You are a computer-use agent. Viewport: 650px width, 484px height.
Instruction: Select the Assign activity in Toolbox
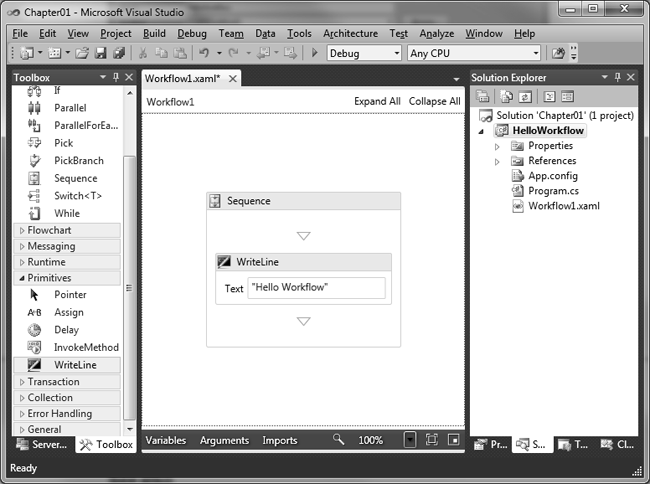click(68, 312)
